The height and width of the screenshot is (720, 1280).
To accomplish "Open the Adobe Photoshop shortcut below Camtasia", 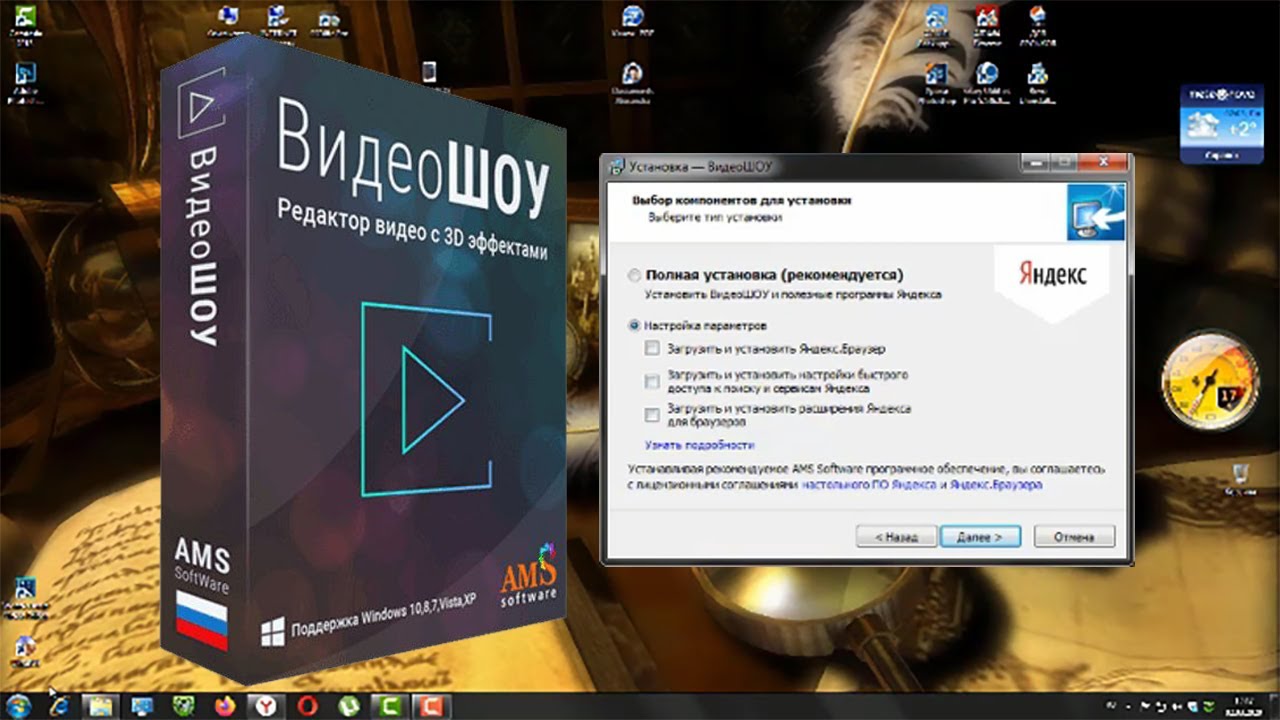I will (24, 84).
